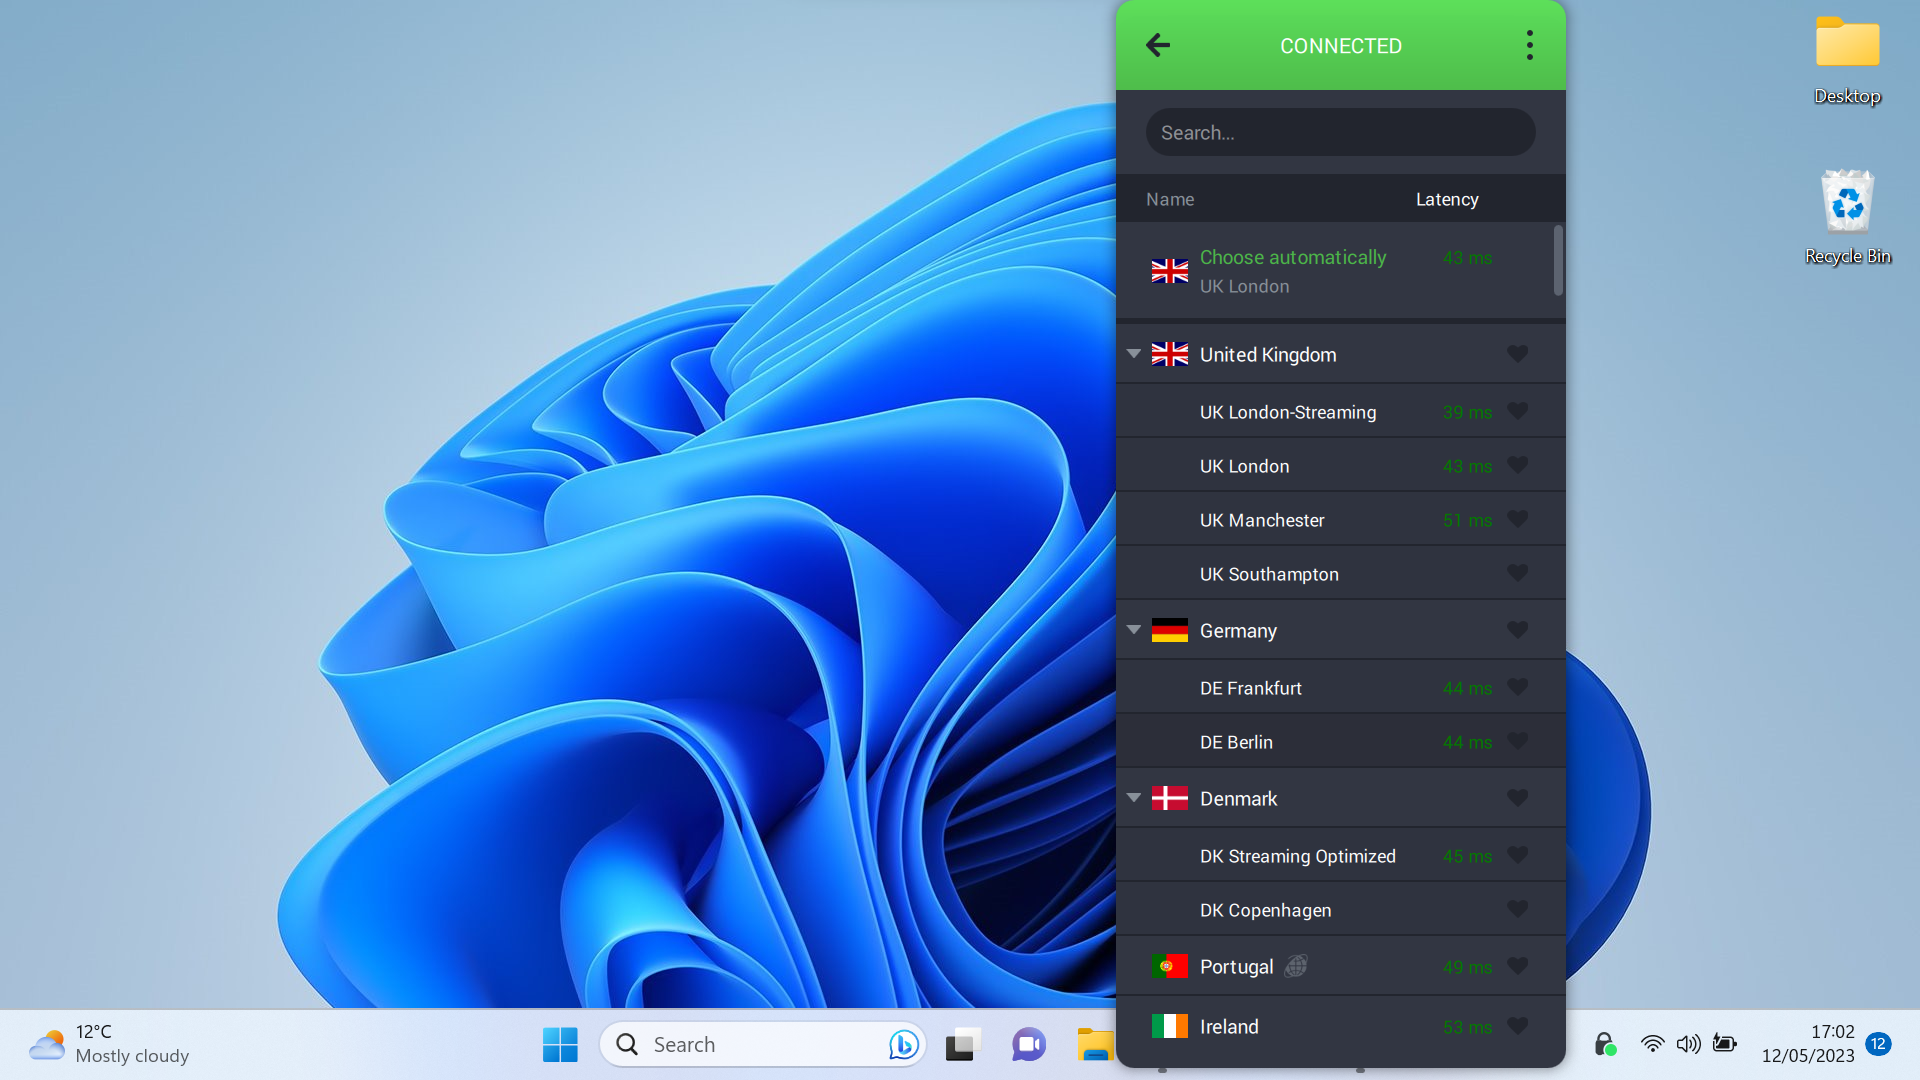Open the Chat app on taskbar

pyautogui.click(x=1029, y=1045)
